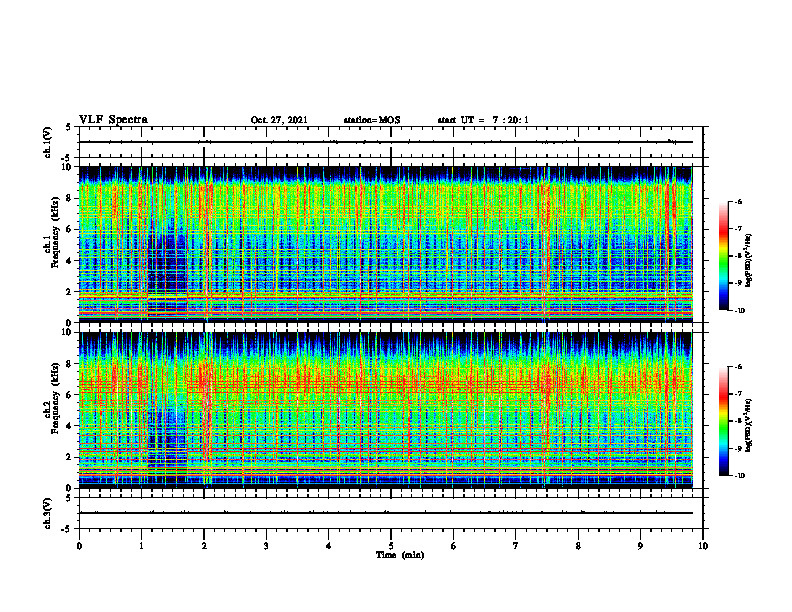The width and height of the screenshot is (792, 612).
Task: Click the "8" kHz tick on ch.2 frequency axis
Action: point(70,364)
